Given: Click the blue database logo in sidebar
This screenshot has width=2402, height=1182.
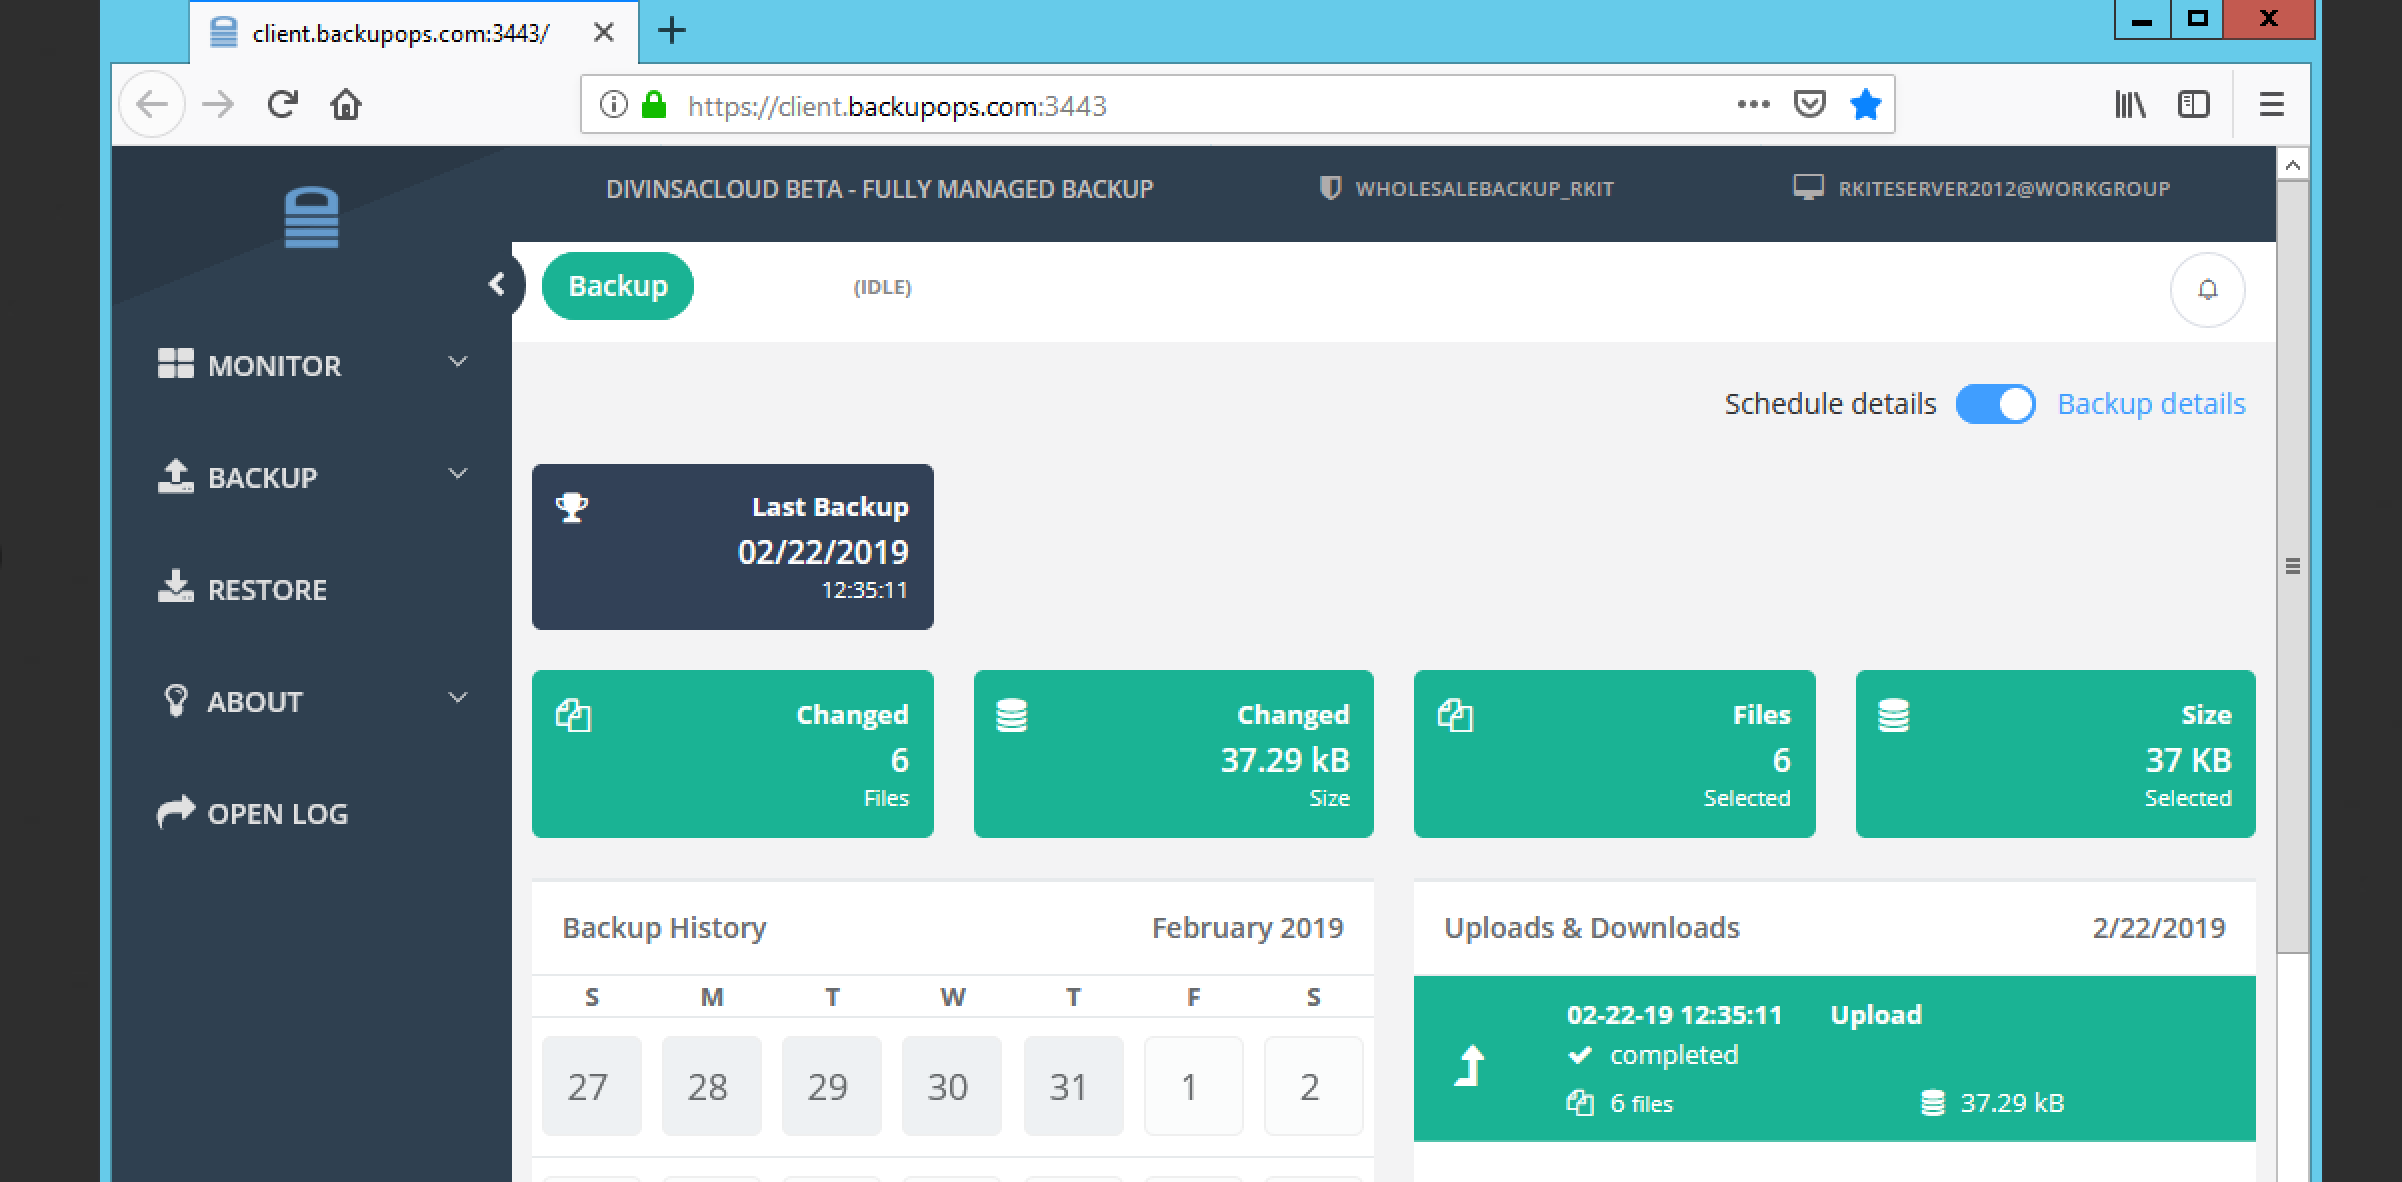Looking at the screenshot, I should point(311,217).
